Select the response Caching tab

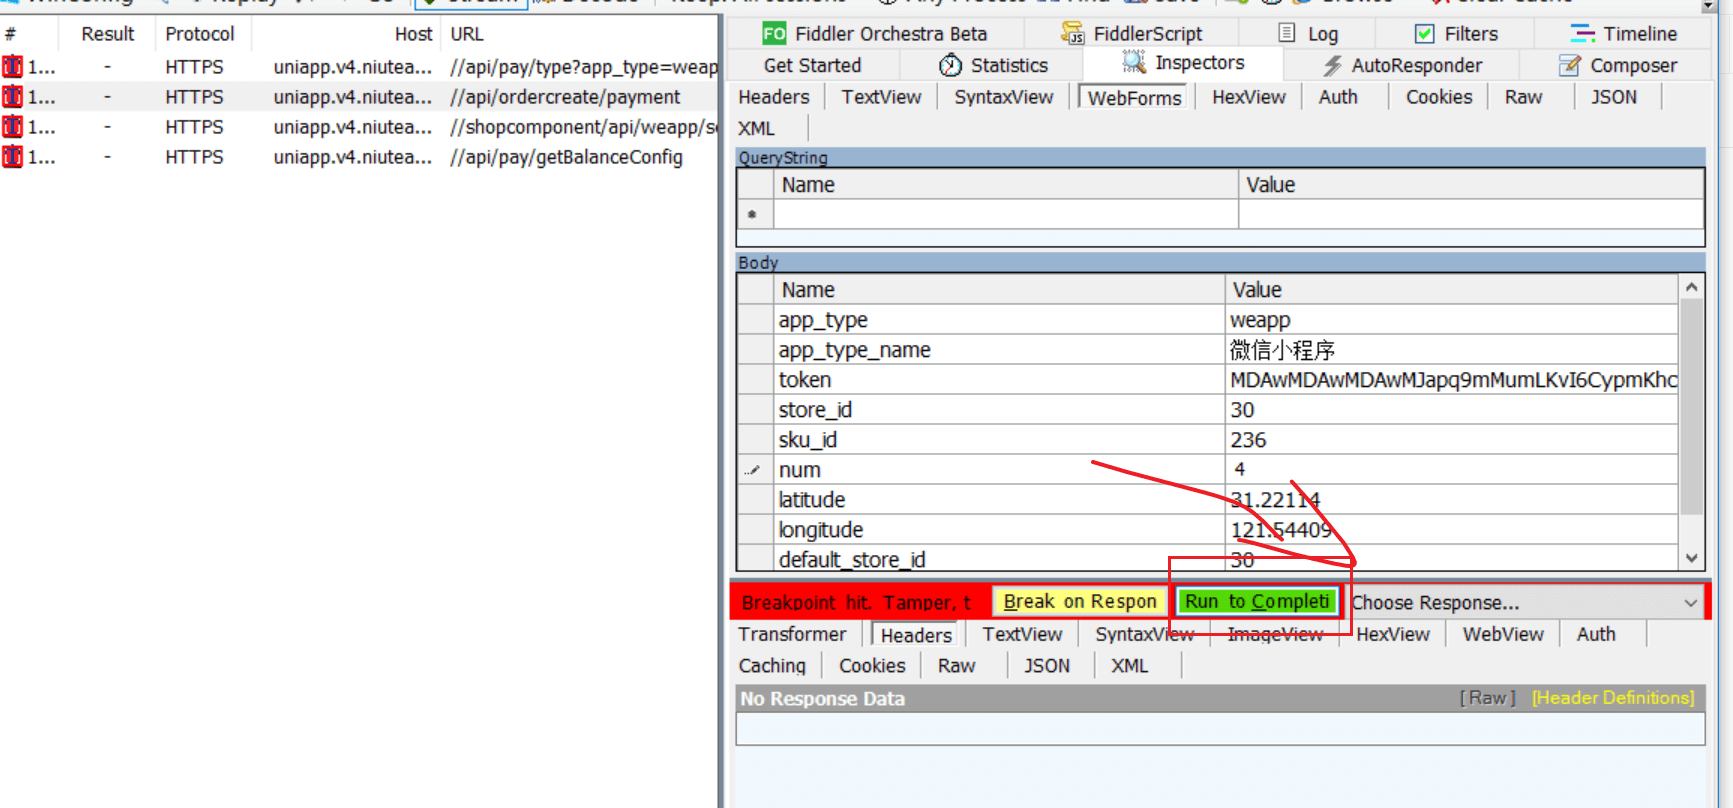772,666
